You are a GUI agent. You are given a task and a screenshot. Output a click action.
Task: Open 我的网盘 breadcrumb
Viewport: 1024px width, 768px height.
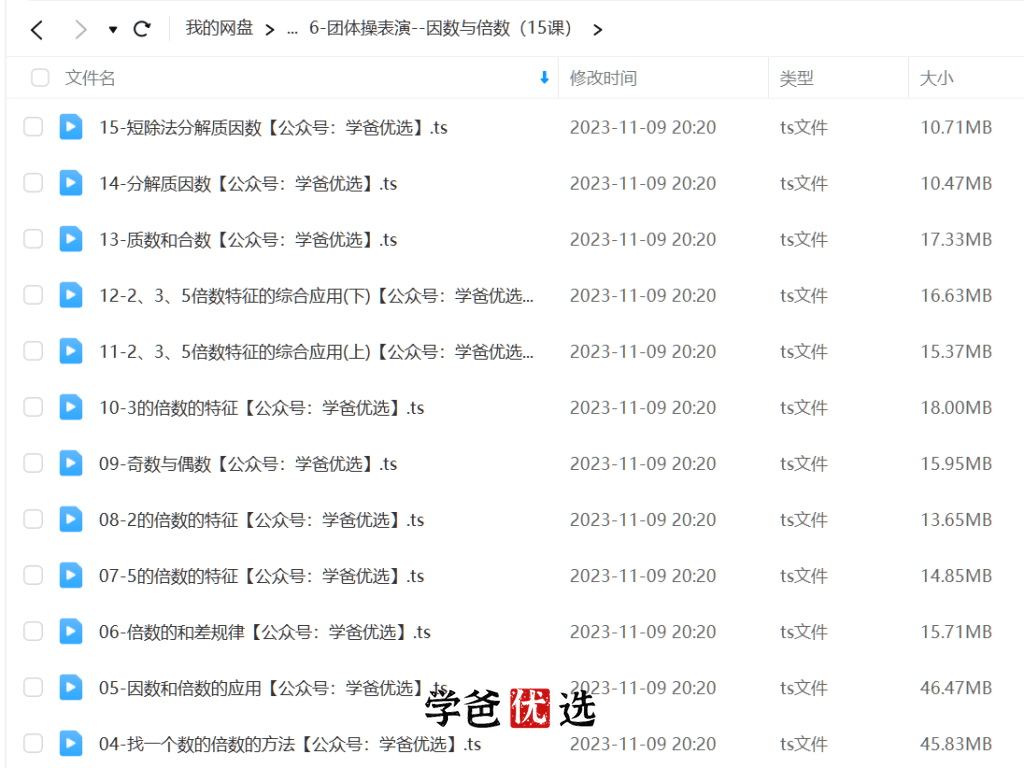pyautogui.click(x=219, y=28)
